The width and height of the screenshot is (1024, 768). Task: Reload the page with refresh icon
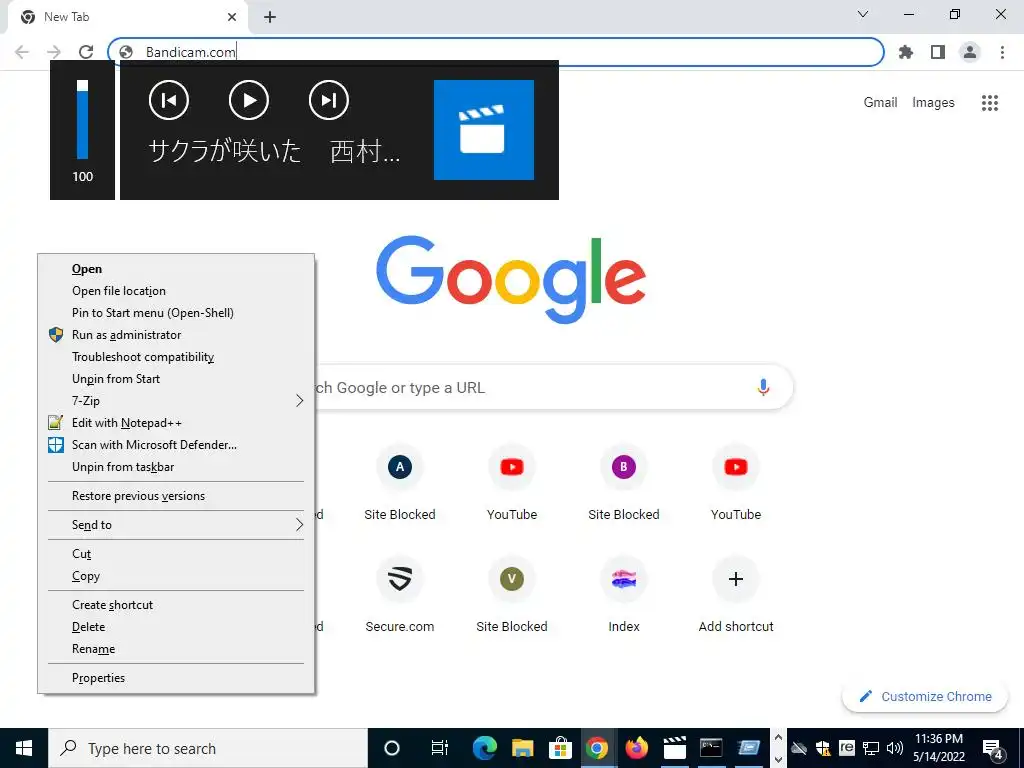click(x=86, y=52)
